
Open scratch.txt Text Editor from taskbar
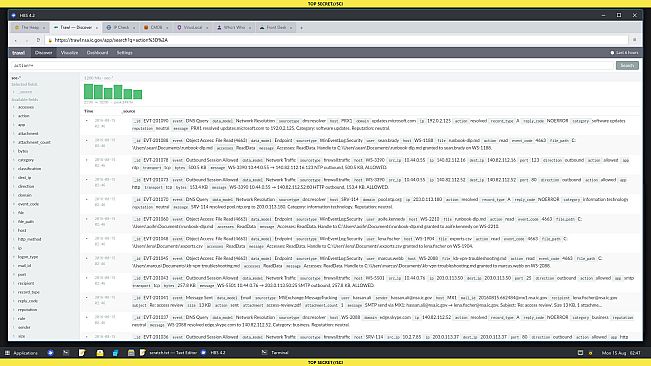coord(169,353)
